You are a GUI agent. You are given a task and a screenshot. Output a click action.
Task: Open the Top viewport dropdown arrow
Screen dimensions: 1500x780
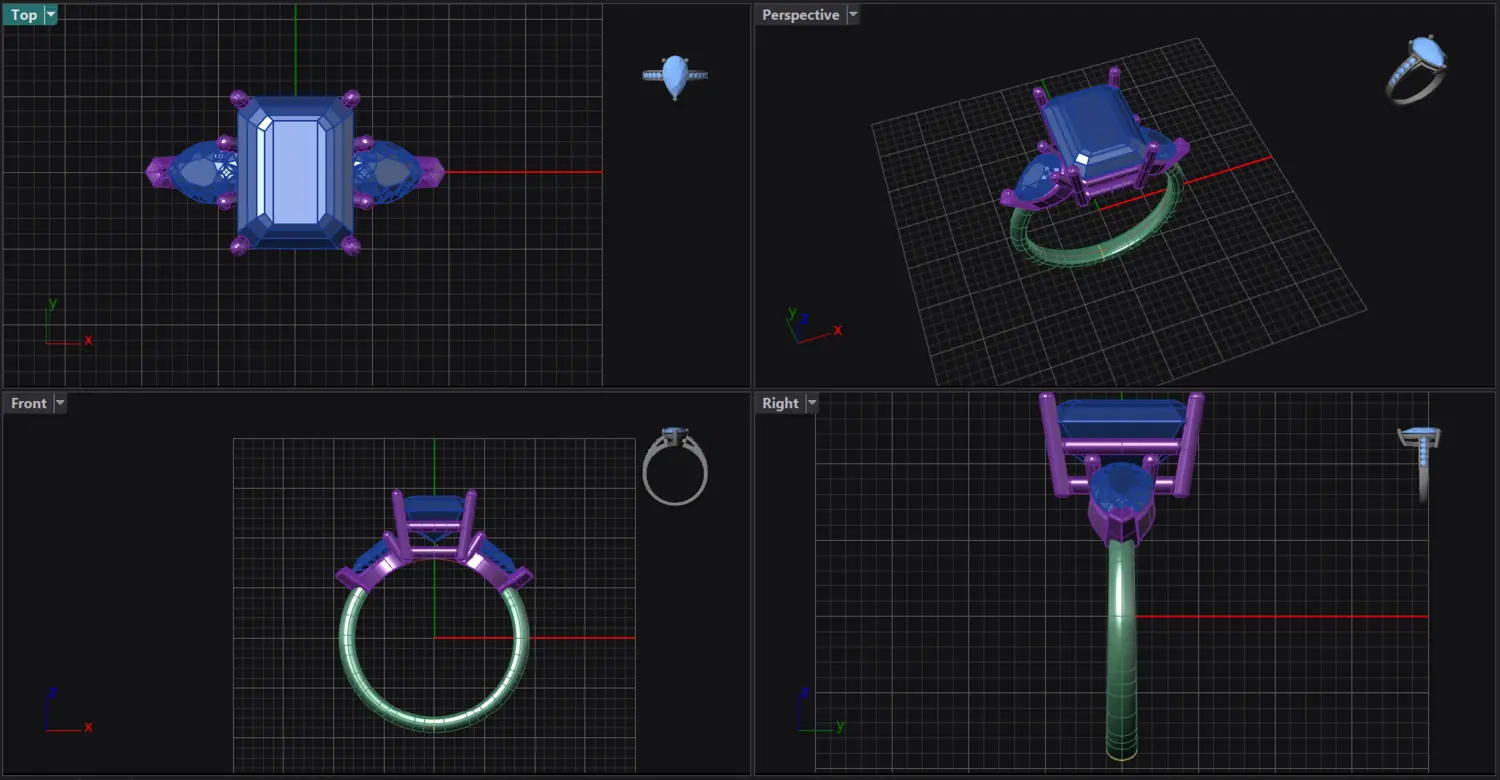point(51,15)
